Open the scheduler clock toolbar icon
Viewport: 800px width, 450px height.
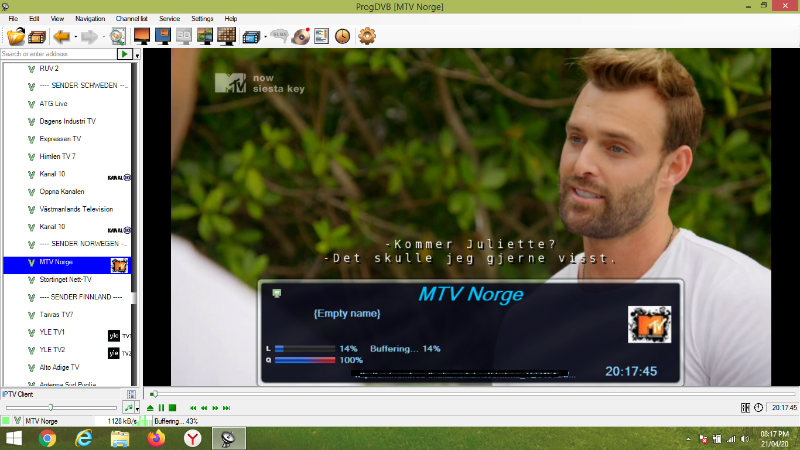coord(343,37)
